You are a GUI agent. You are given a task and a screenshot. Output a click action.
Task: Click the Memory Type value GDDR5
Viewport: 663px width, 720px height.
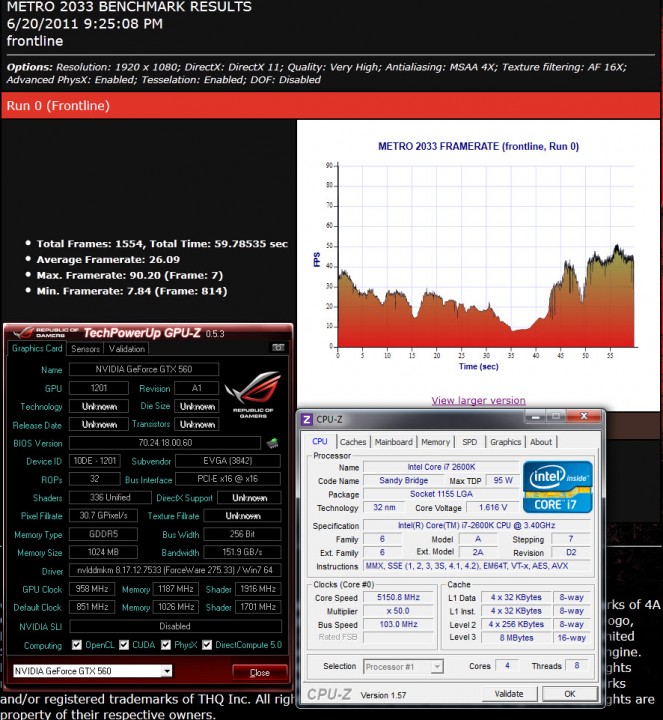(103, 534)
